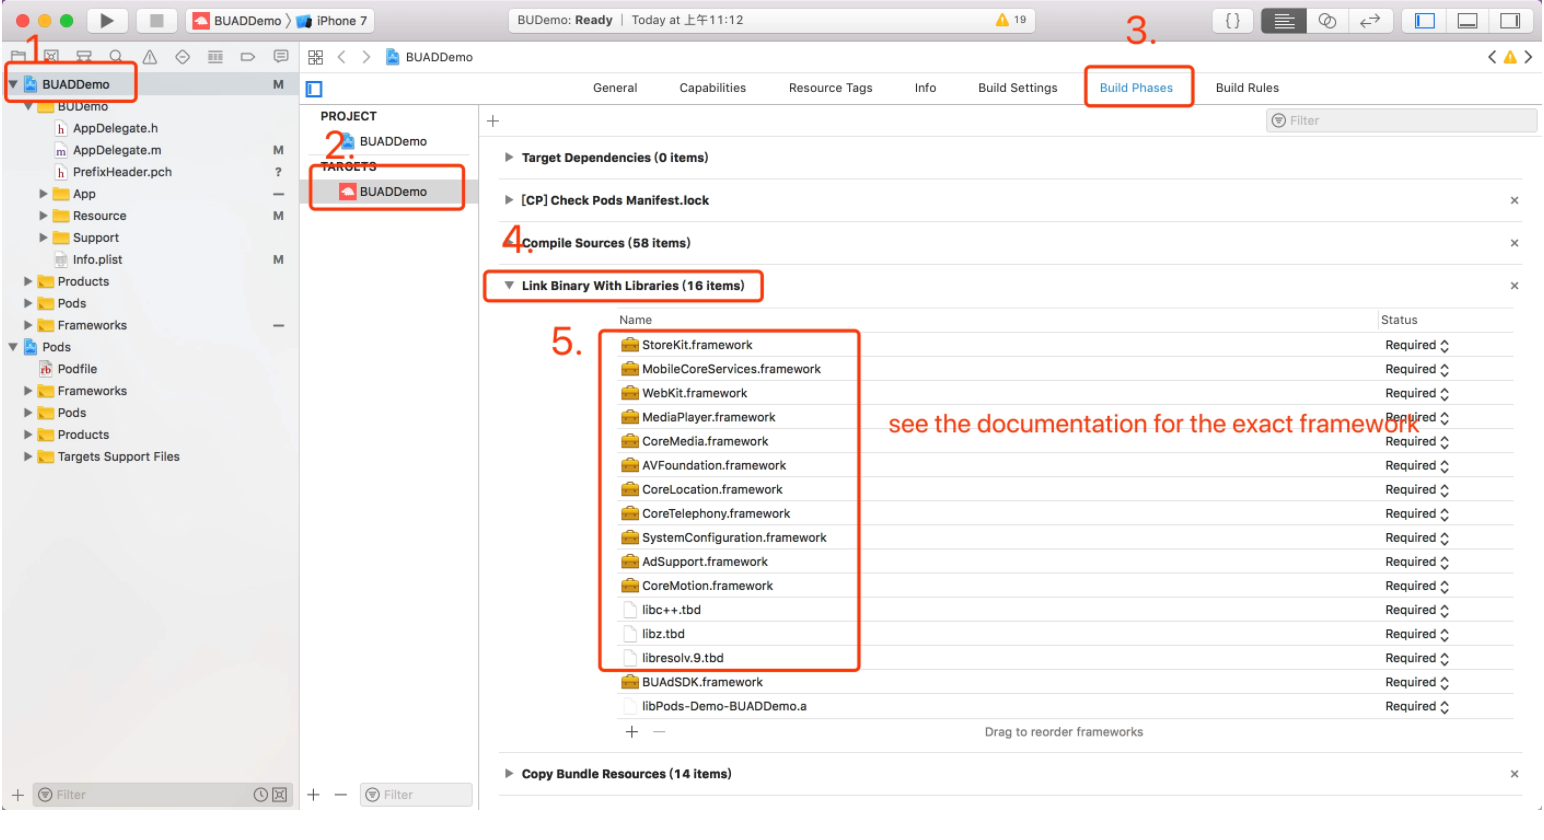1544x840 pixels.
Task: Add a new build phase with plus
Action: pyautogui.click(x=493, y=121)
